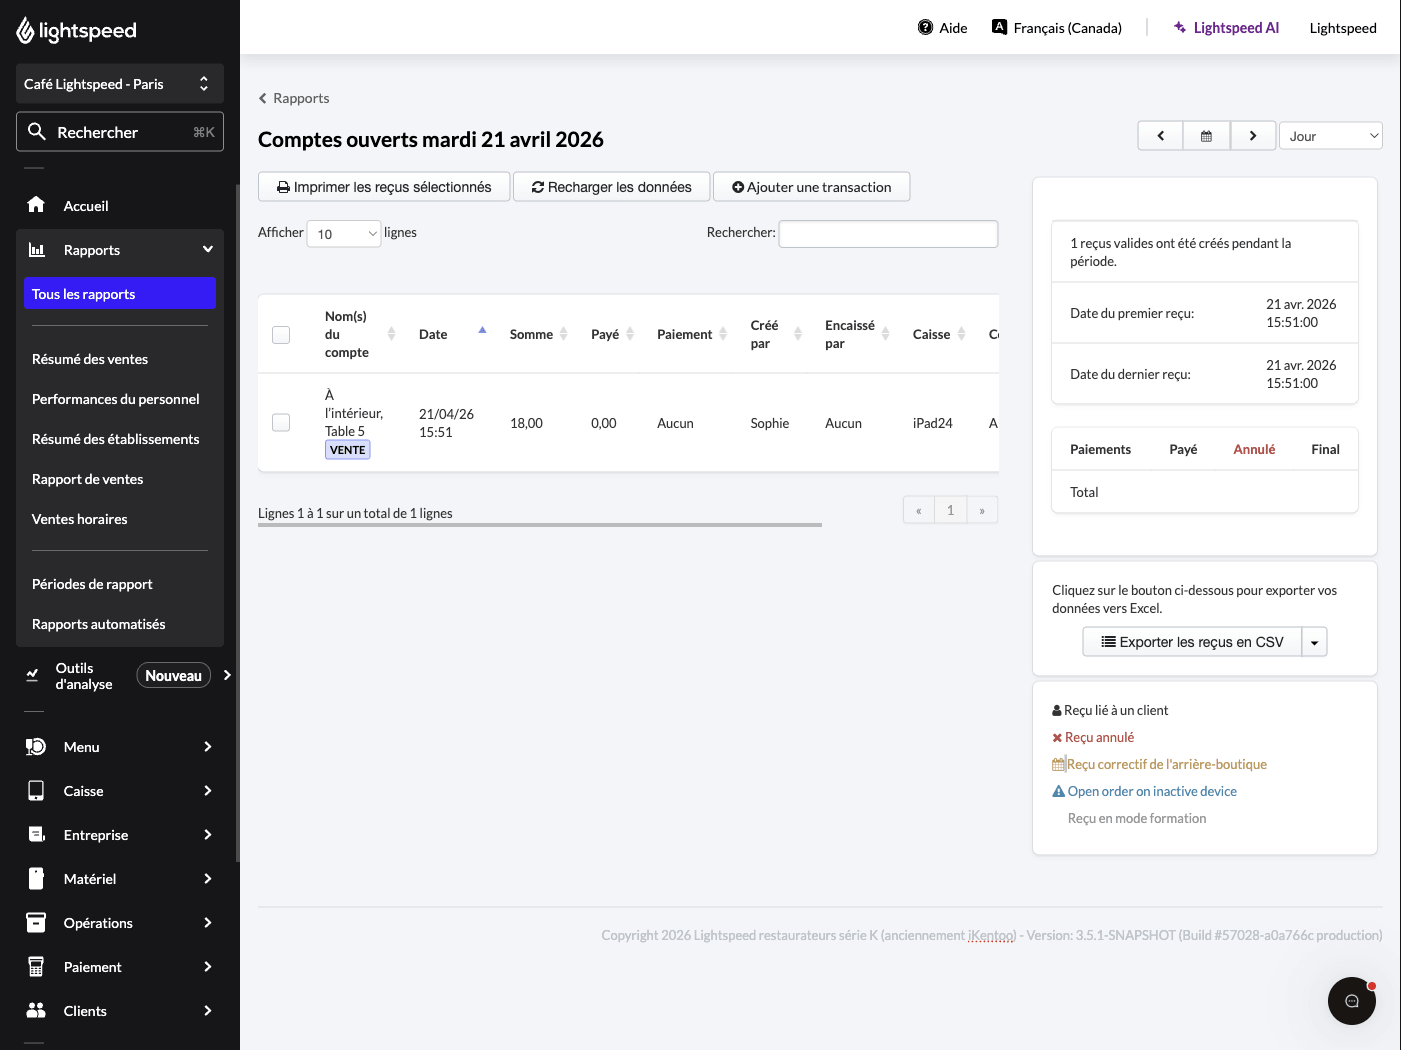The height and width of the screenshot is (1050, 1401).
Task: Expand the Clients section chevron
Action: pos(208,1010)
